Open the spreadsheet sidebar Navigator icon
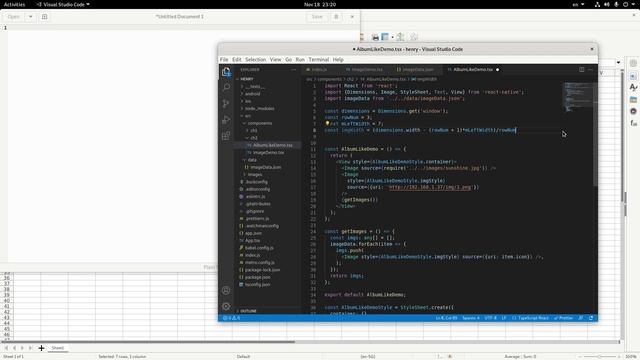The image size is (640, 360). coord(633,111)
